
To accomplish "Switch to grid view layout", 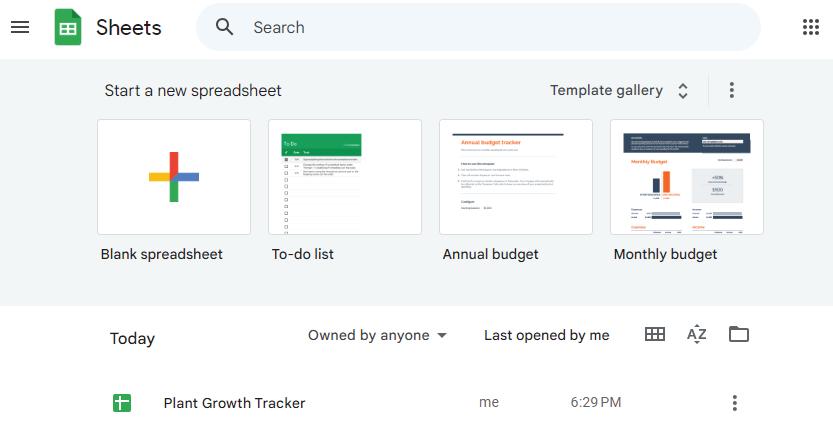I will [655, 335].
